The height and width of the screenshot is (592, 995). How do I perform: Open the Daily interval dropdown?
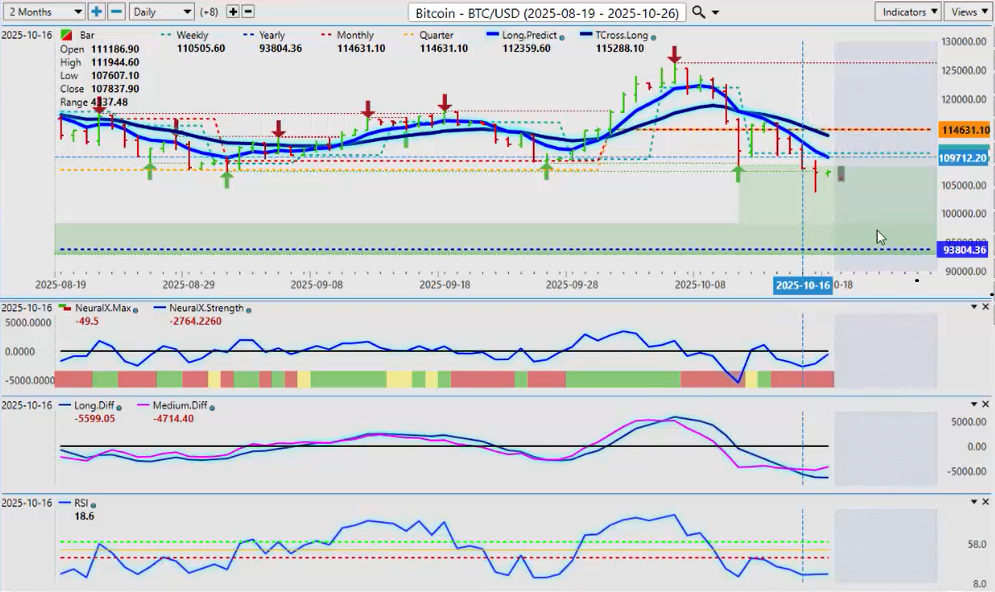[x=161, y=11]
